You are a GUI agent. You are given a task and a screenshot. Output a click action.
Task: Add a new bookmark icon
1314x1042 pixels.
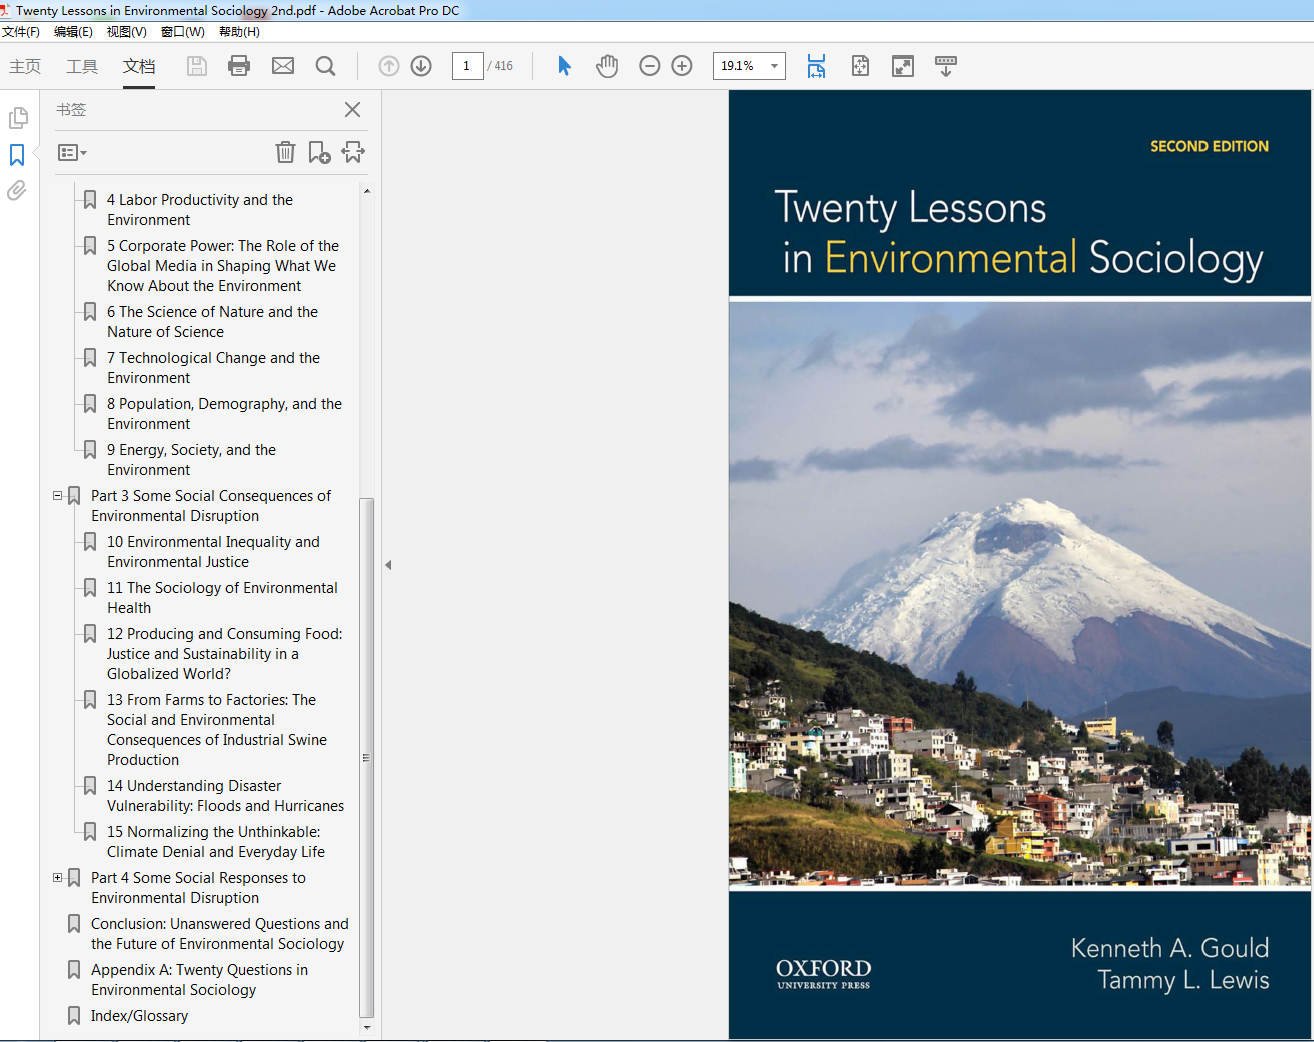coord(319,152)
